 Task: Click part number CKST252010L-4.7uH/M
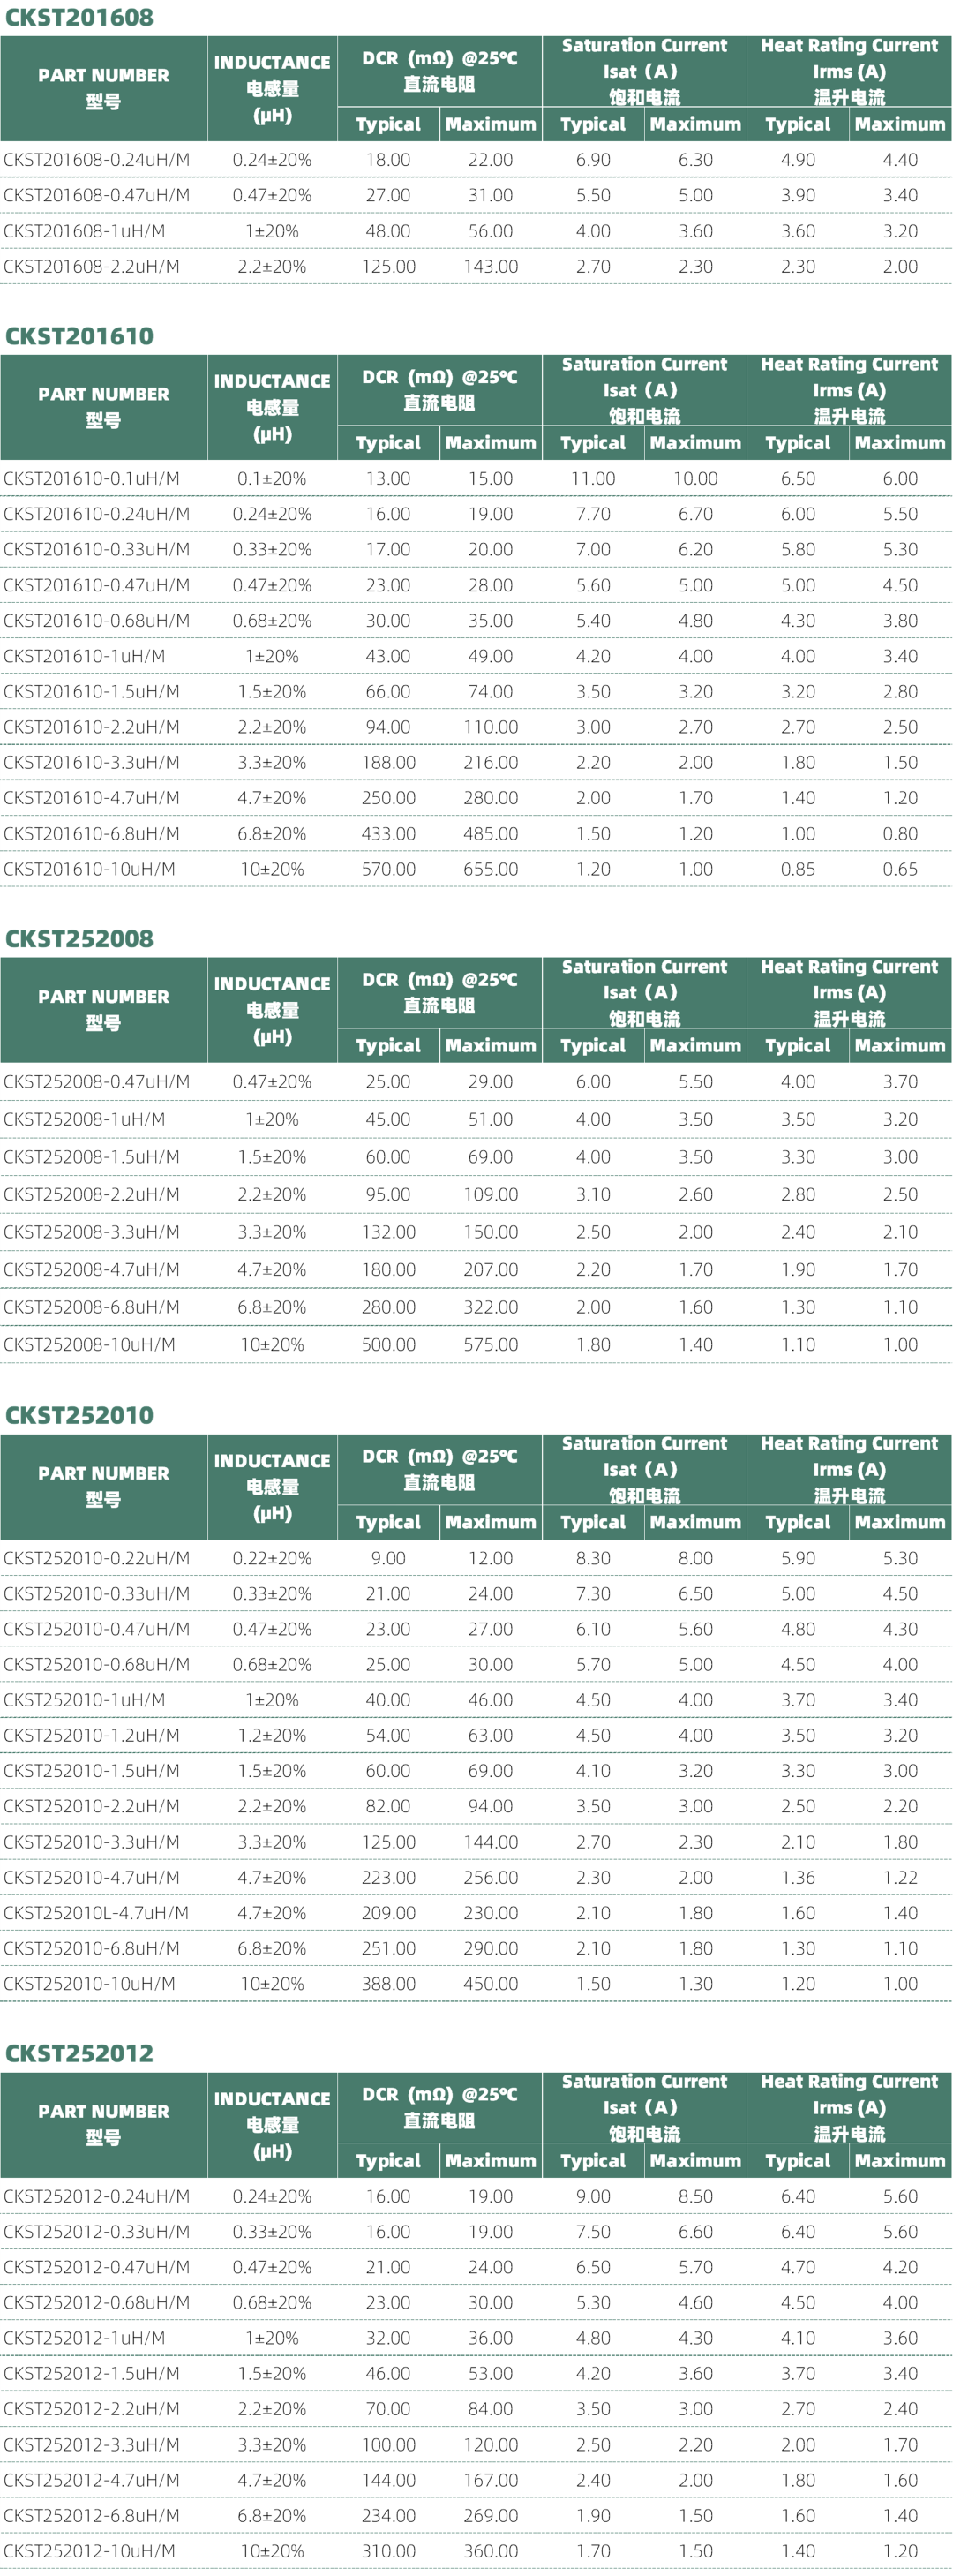coord(95,1913)
